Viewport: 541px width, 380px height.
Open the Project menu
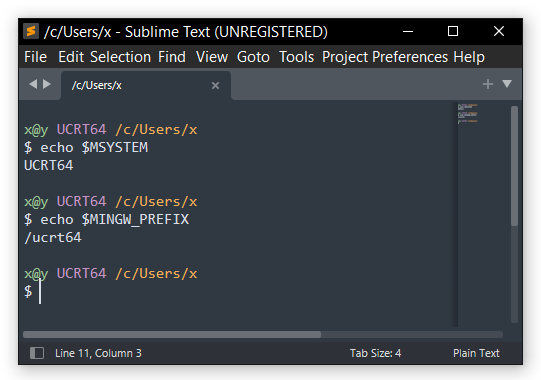345,58
